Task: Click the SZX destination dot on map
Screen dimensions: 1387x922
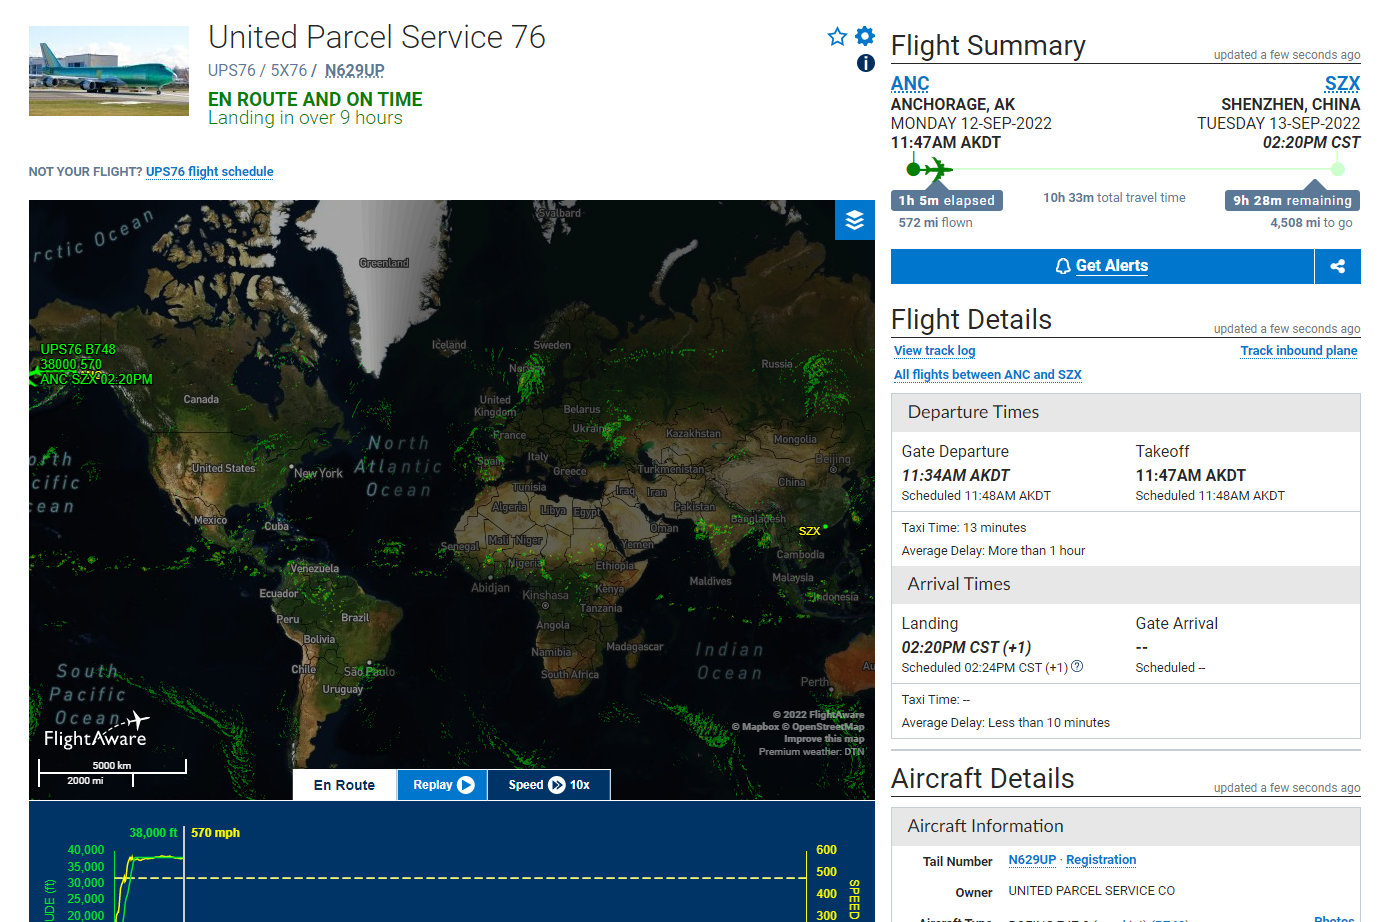Action: (825, 526)
